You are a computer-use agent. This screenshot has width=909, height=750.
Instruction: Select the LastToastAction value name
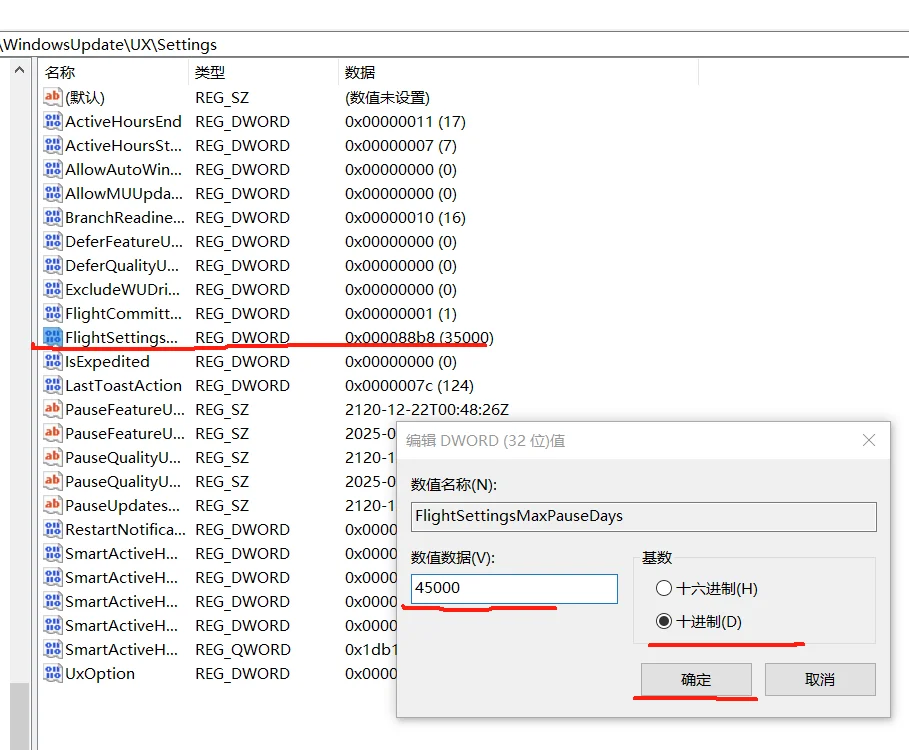pyautogui.click(x=123, y=385)
